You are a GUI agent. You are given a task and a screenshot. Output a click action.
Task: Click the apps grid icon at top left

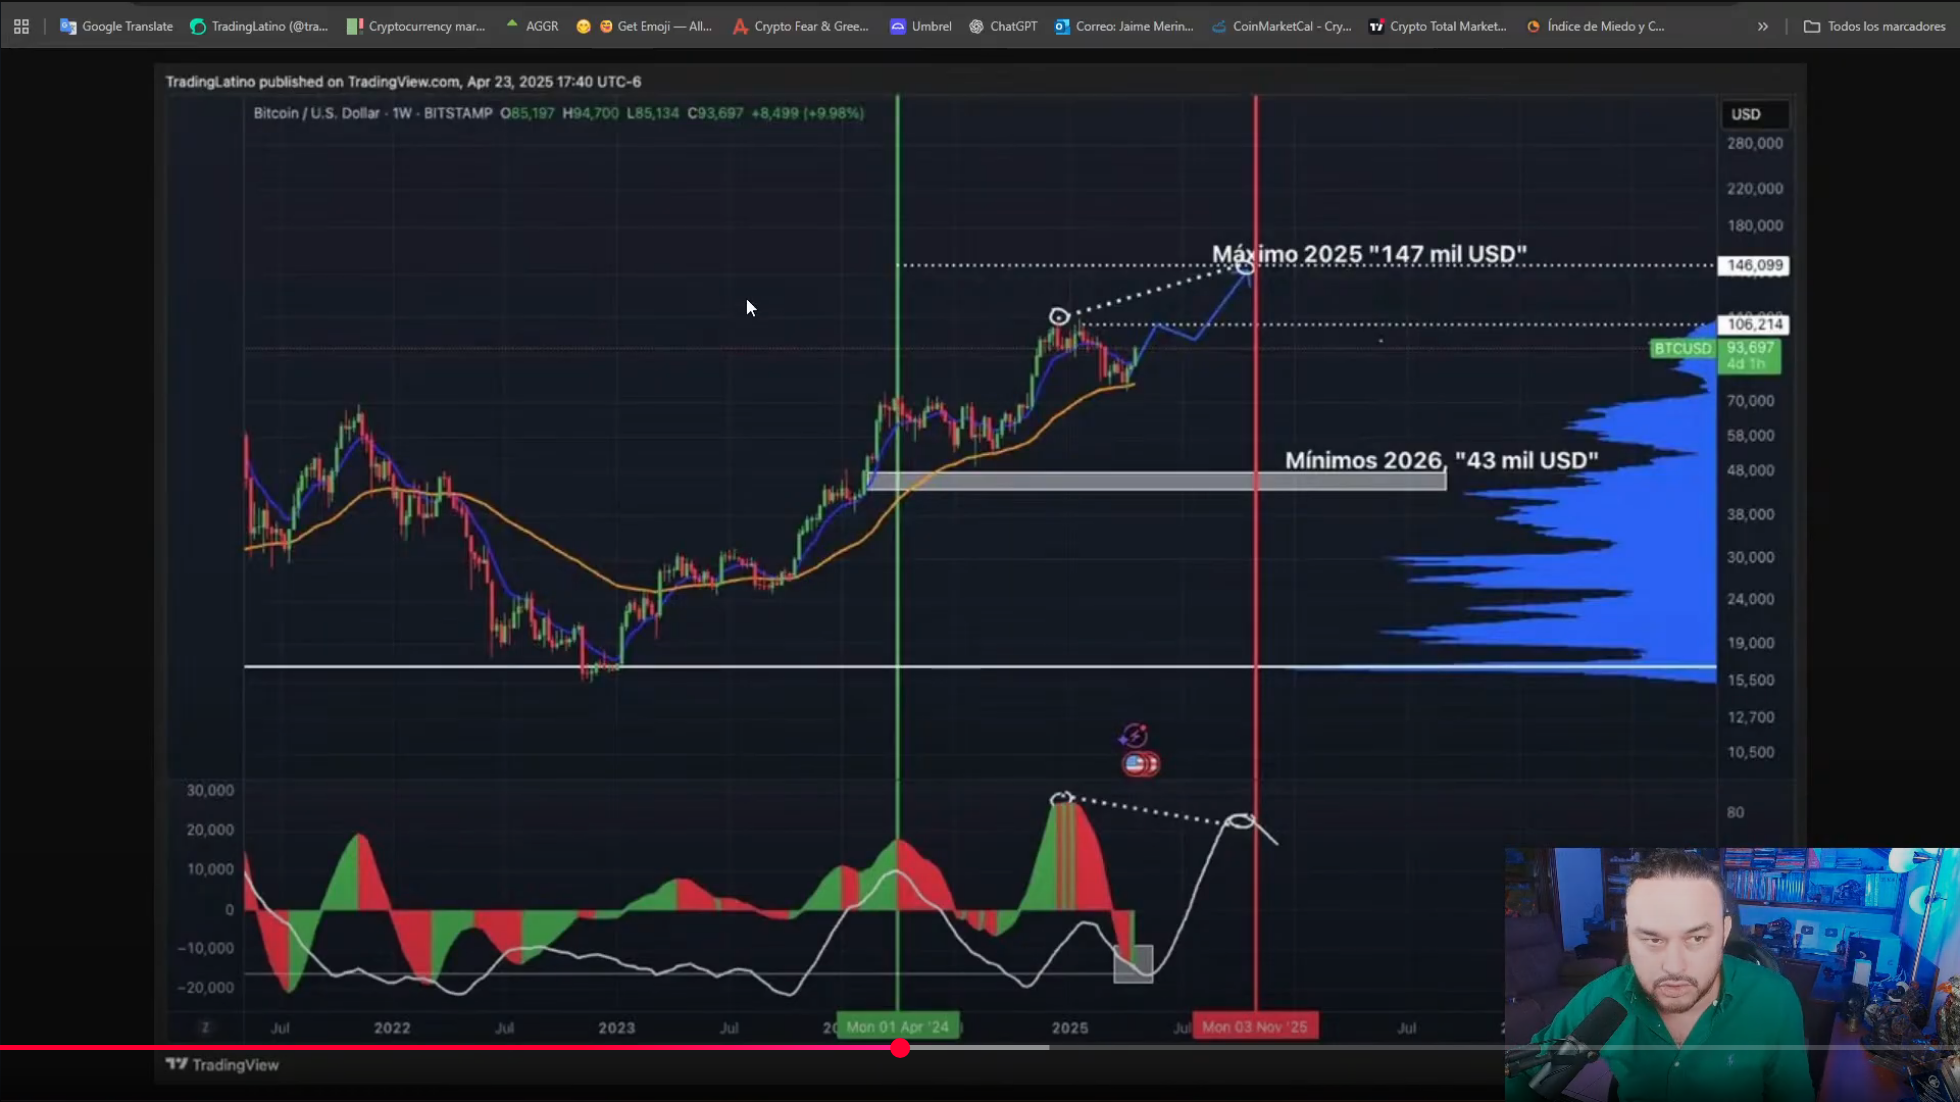(x=20, y=26)
